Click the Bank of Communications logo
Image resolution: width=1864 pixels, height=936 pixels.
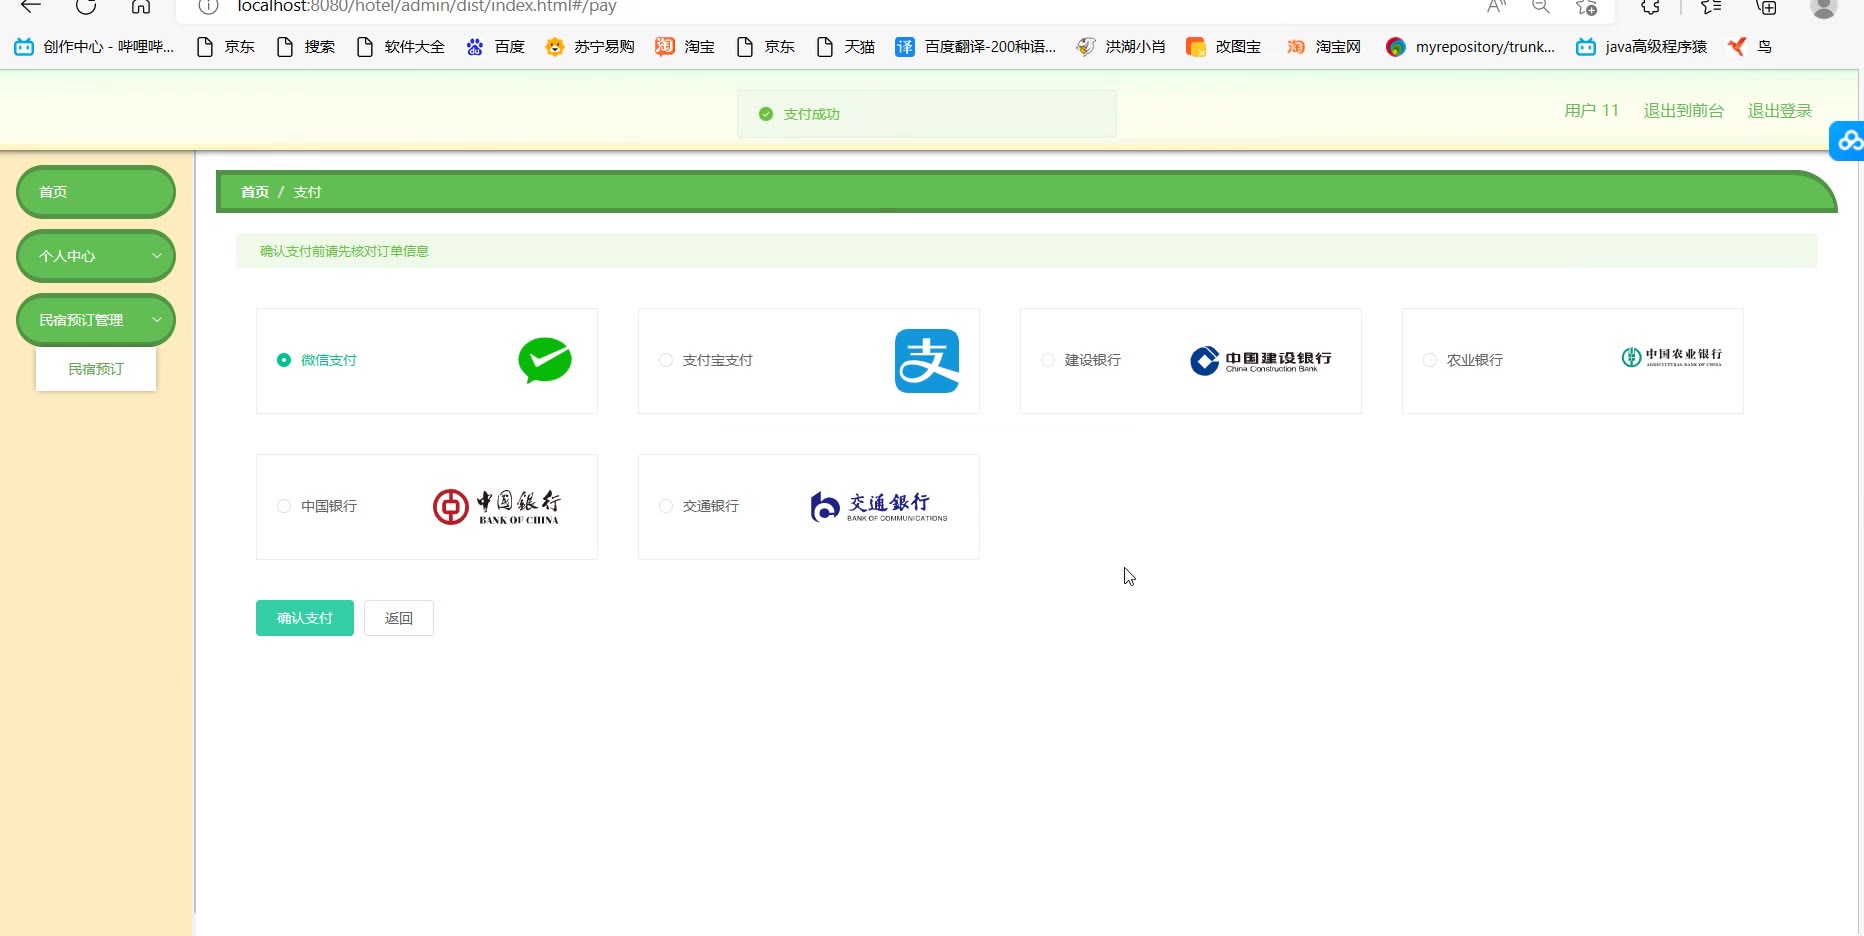click(879, 507)
